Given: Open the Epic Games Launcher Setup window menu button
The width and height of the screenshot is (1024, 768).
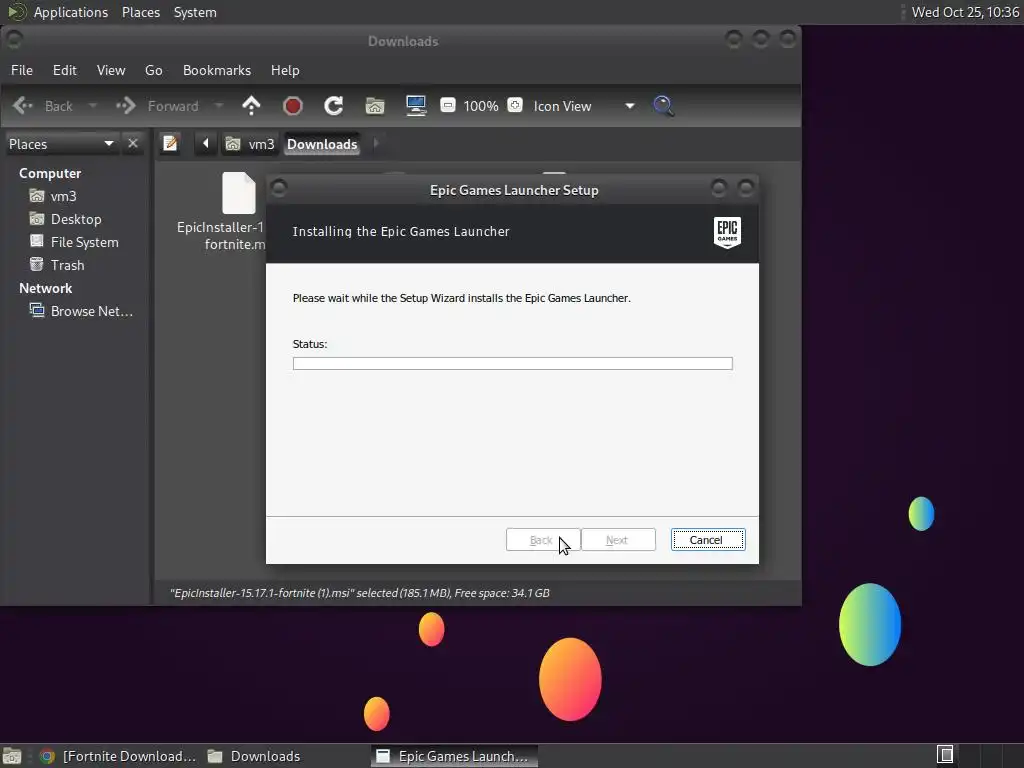Looking at the screenshot, I should click(279, 189).
